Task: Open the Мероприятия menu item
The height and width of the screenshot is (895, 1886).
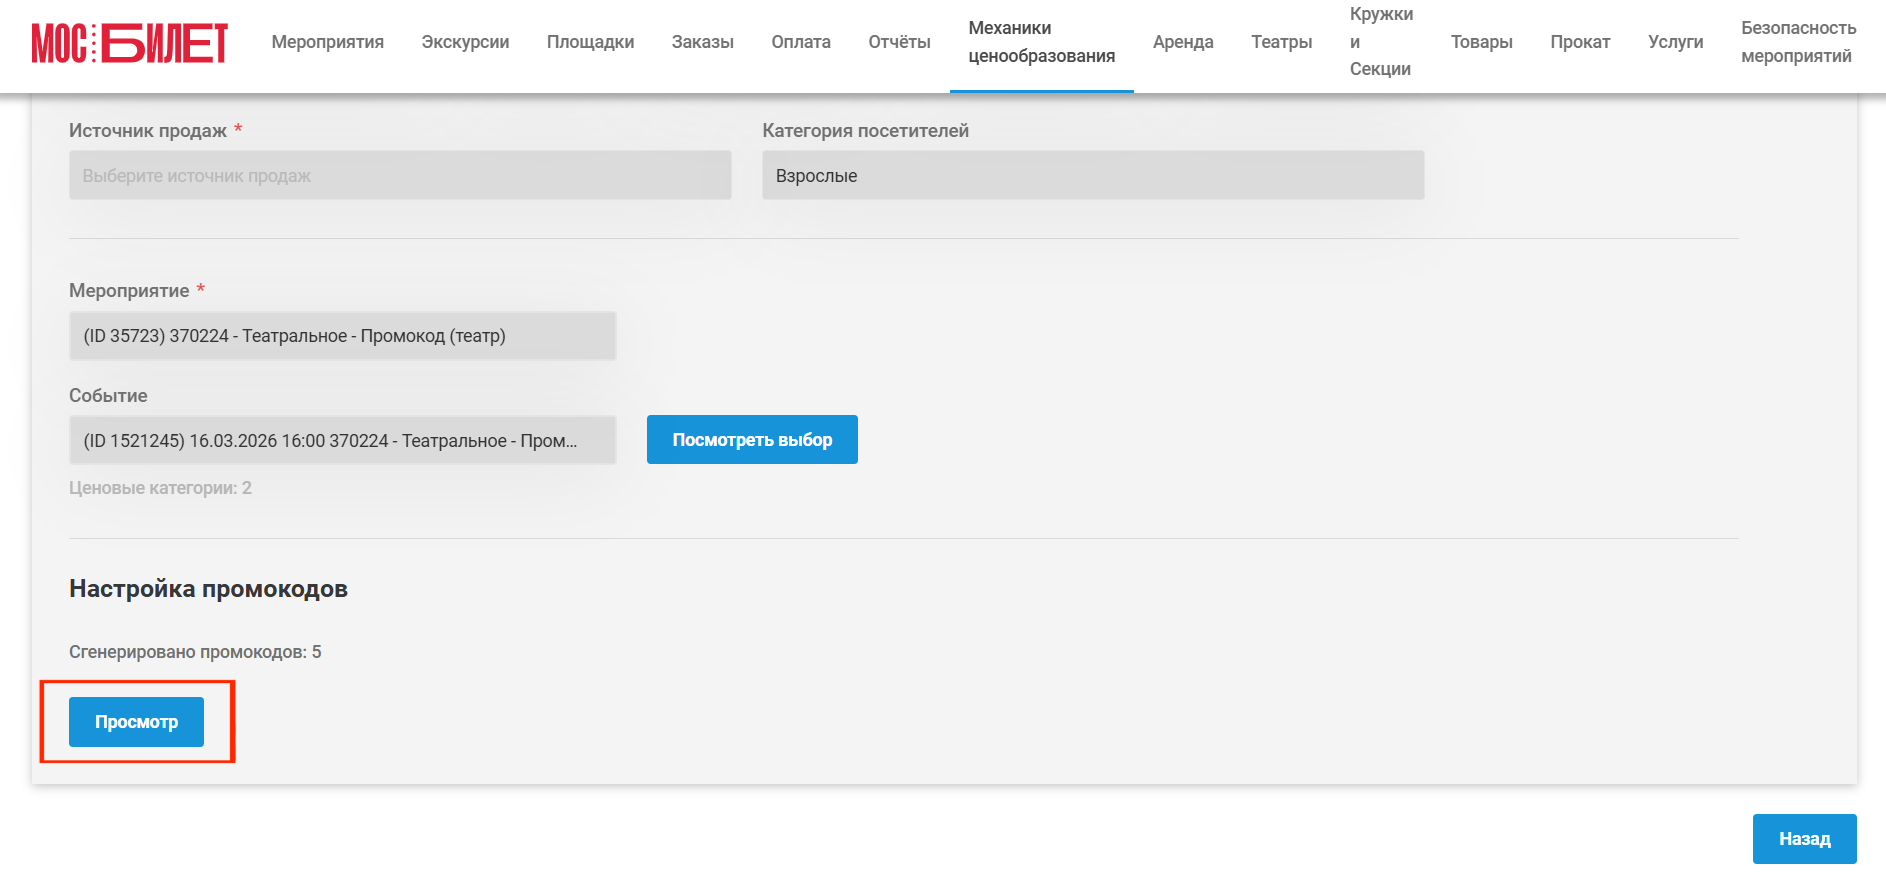Action: (328, 42)
